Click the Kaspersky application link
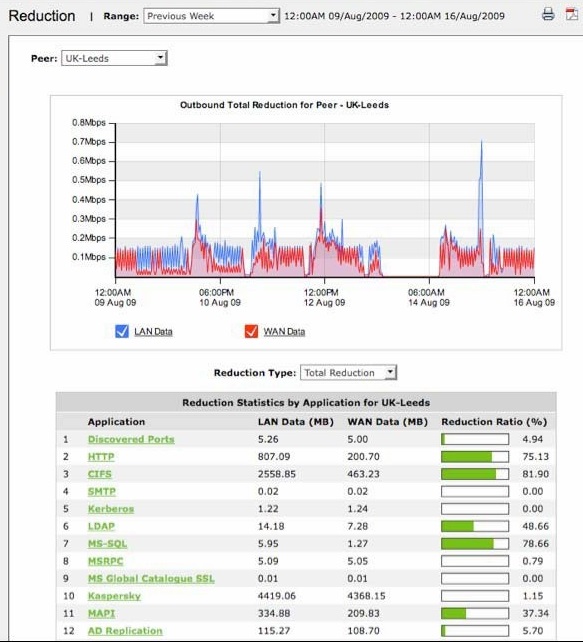The width and height of the screenshot is (583, 642). (114, 596)
